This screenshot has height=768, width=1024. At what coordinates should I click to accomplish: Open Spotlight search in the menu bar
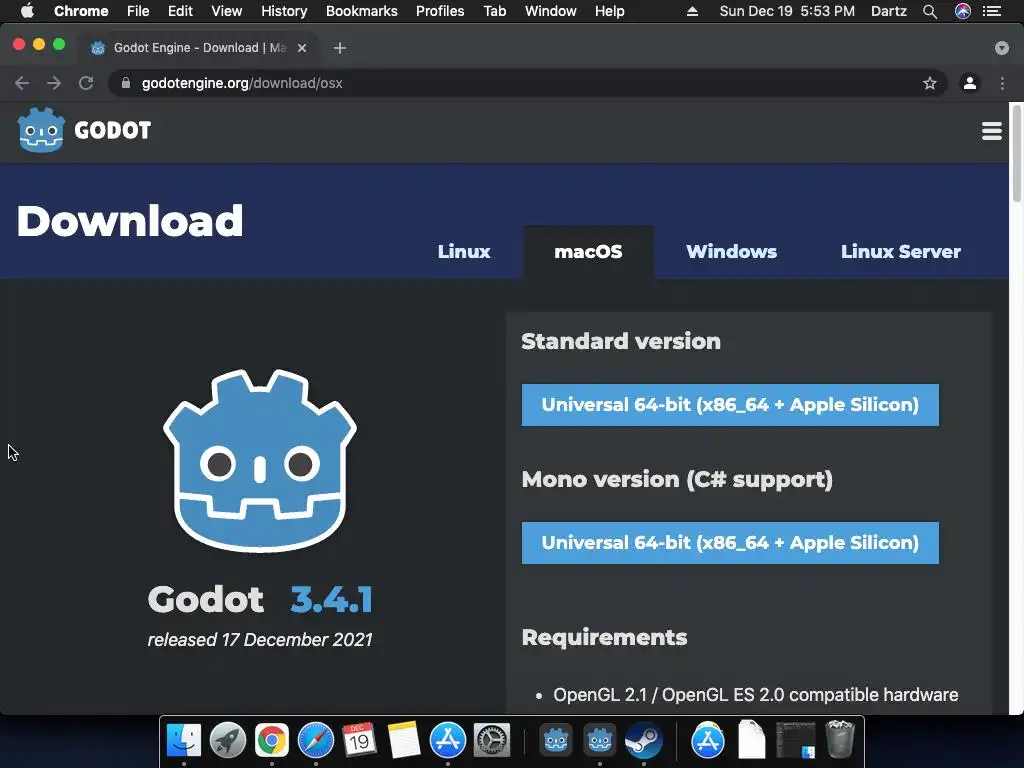coord(929,11)
